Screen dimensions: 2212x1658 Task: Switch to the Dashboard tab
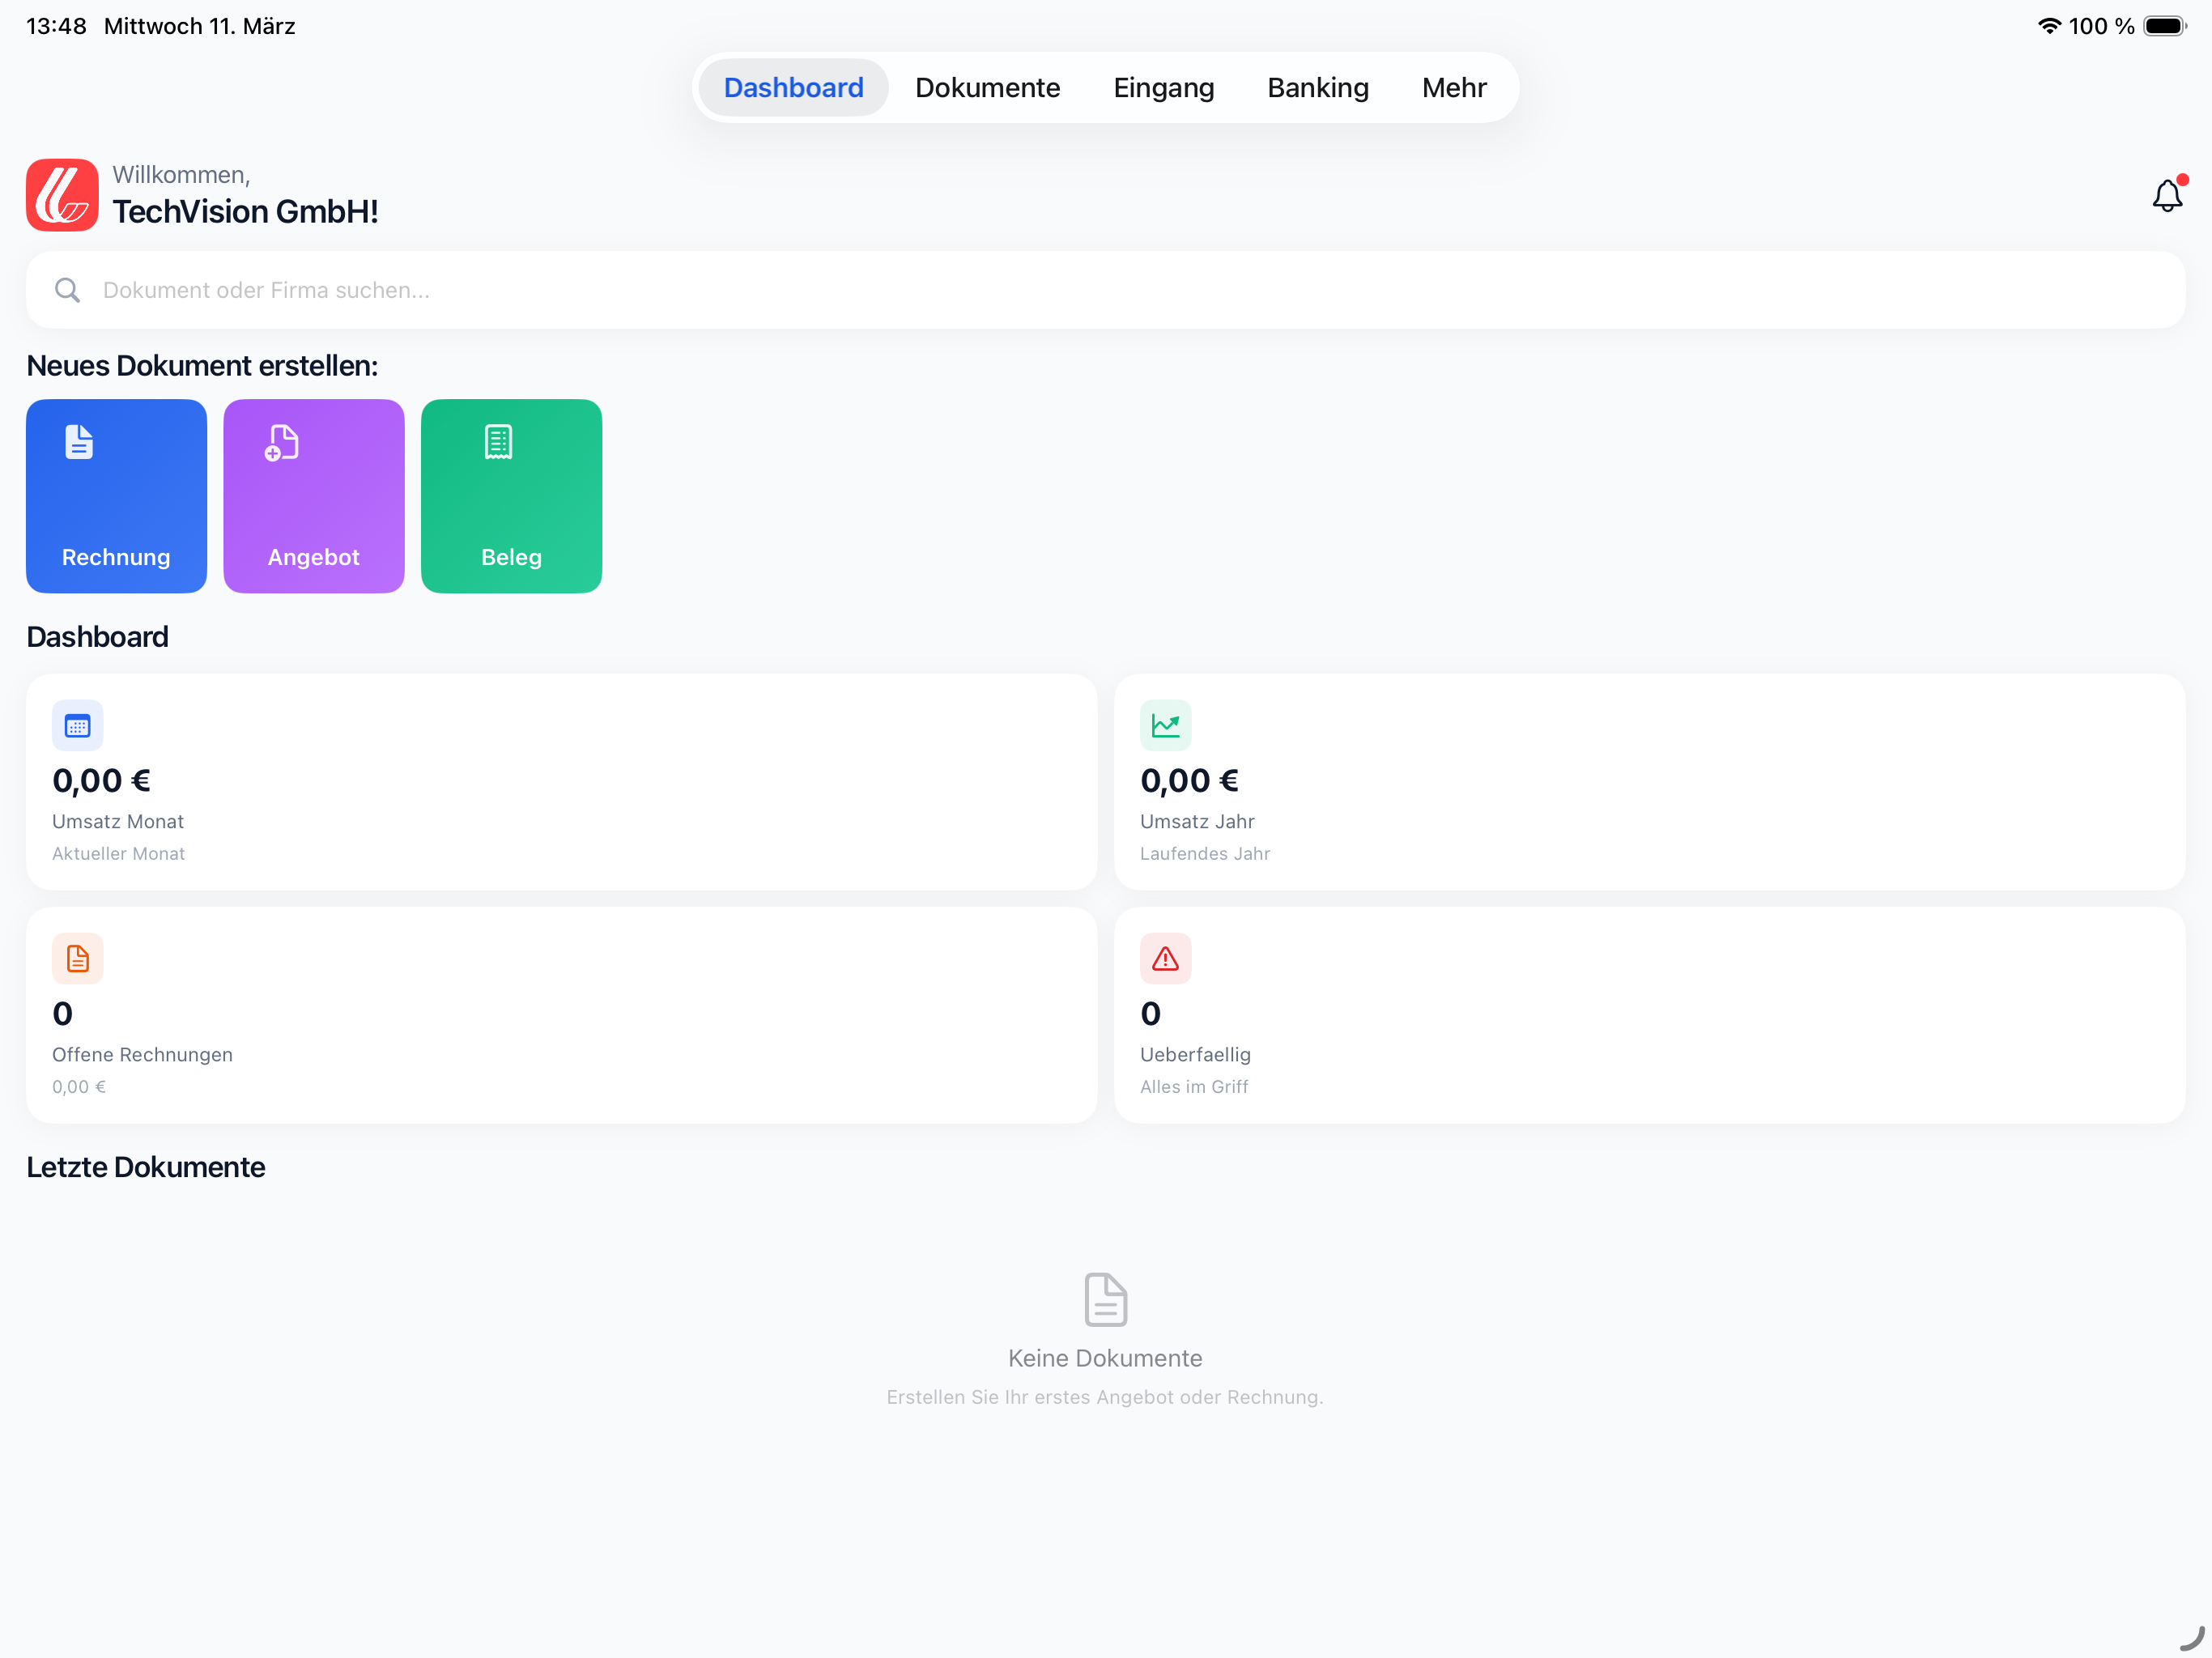794,88
